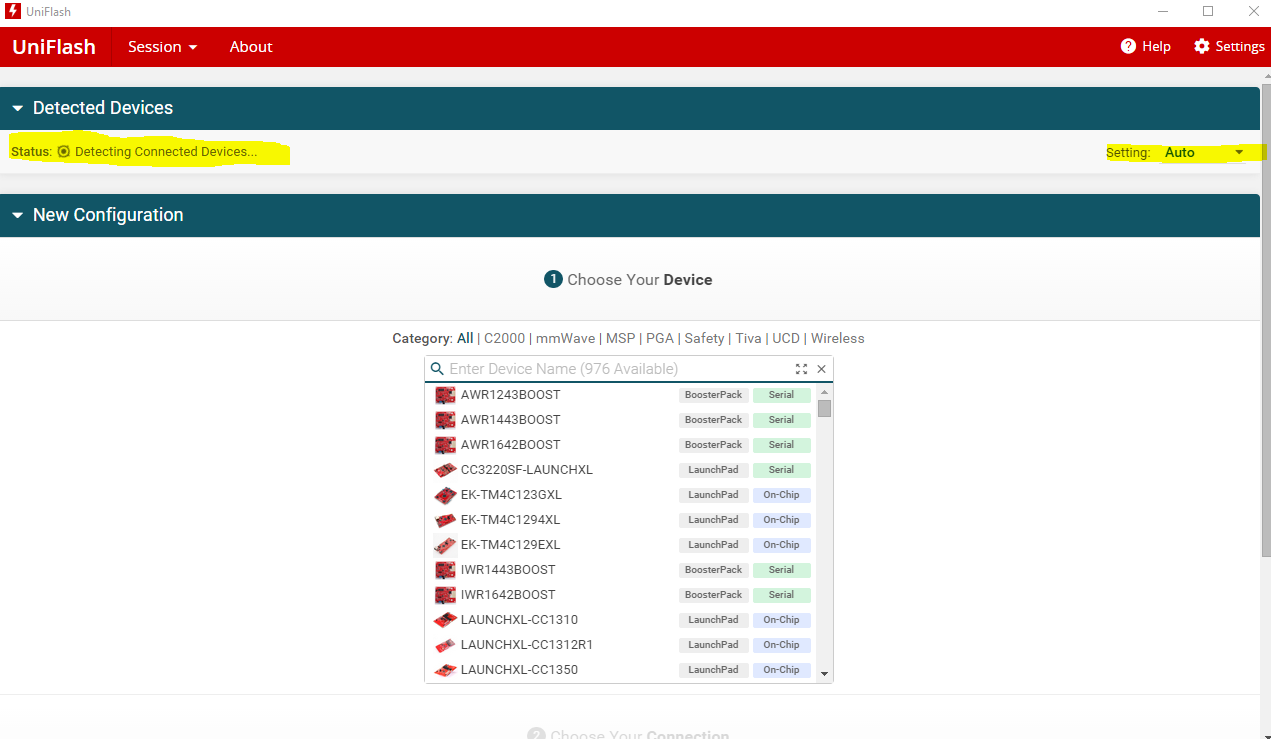1271x739 pixels.
Task: Click Serial tag on AWR1443BOOST row
Action: pos(781,420)
